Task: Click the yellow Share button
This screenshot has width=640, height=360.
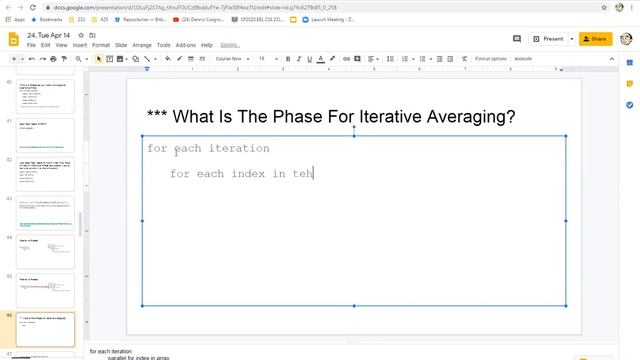Action: click(x=596, y=39)
